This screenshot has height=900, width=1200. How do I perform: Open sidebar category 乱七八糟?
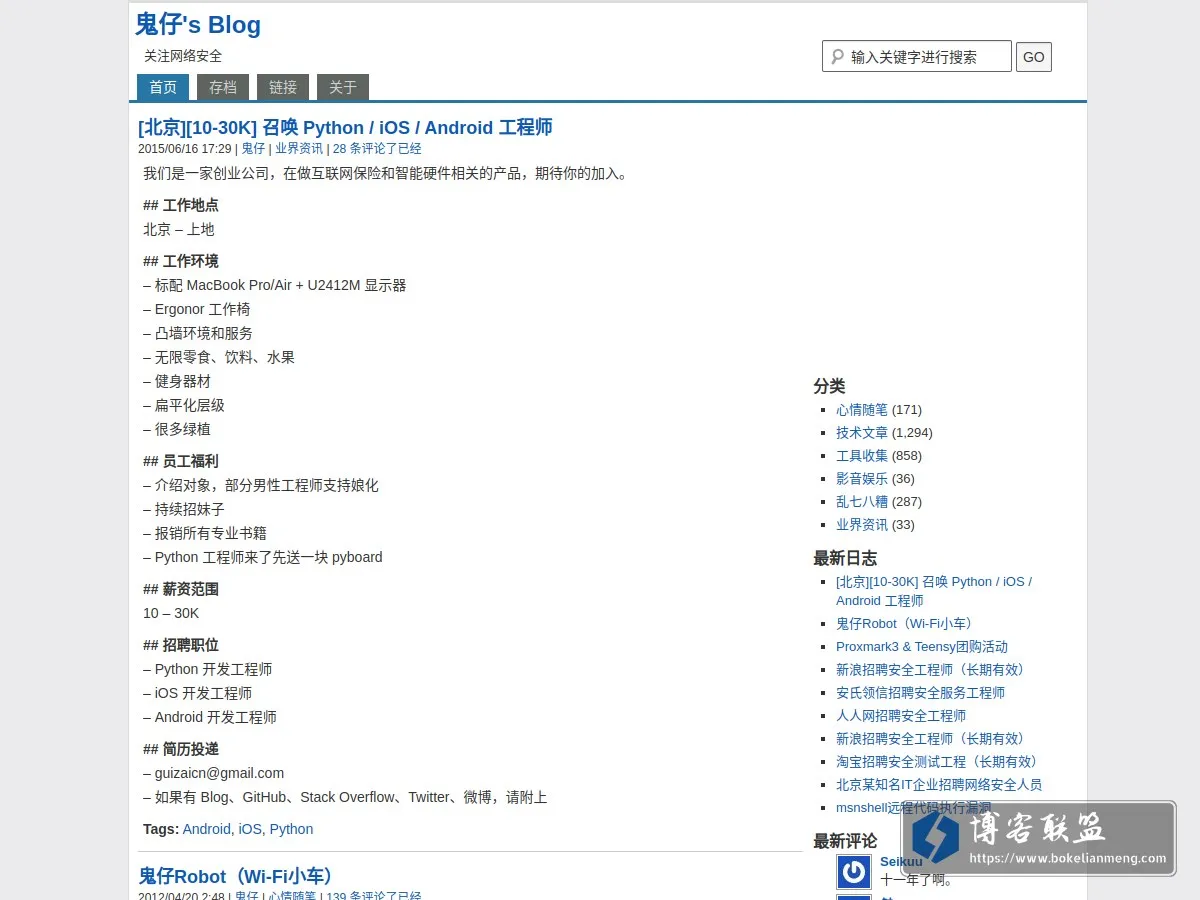tap(862, 502)
